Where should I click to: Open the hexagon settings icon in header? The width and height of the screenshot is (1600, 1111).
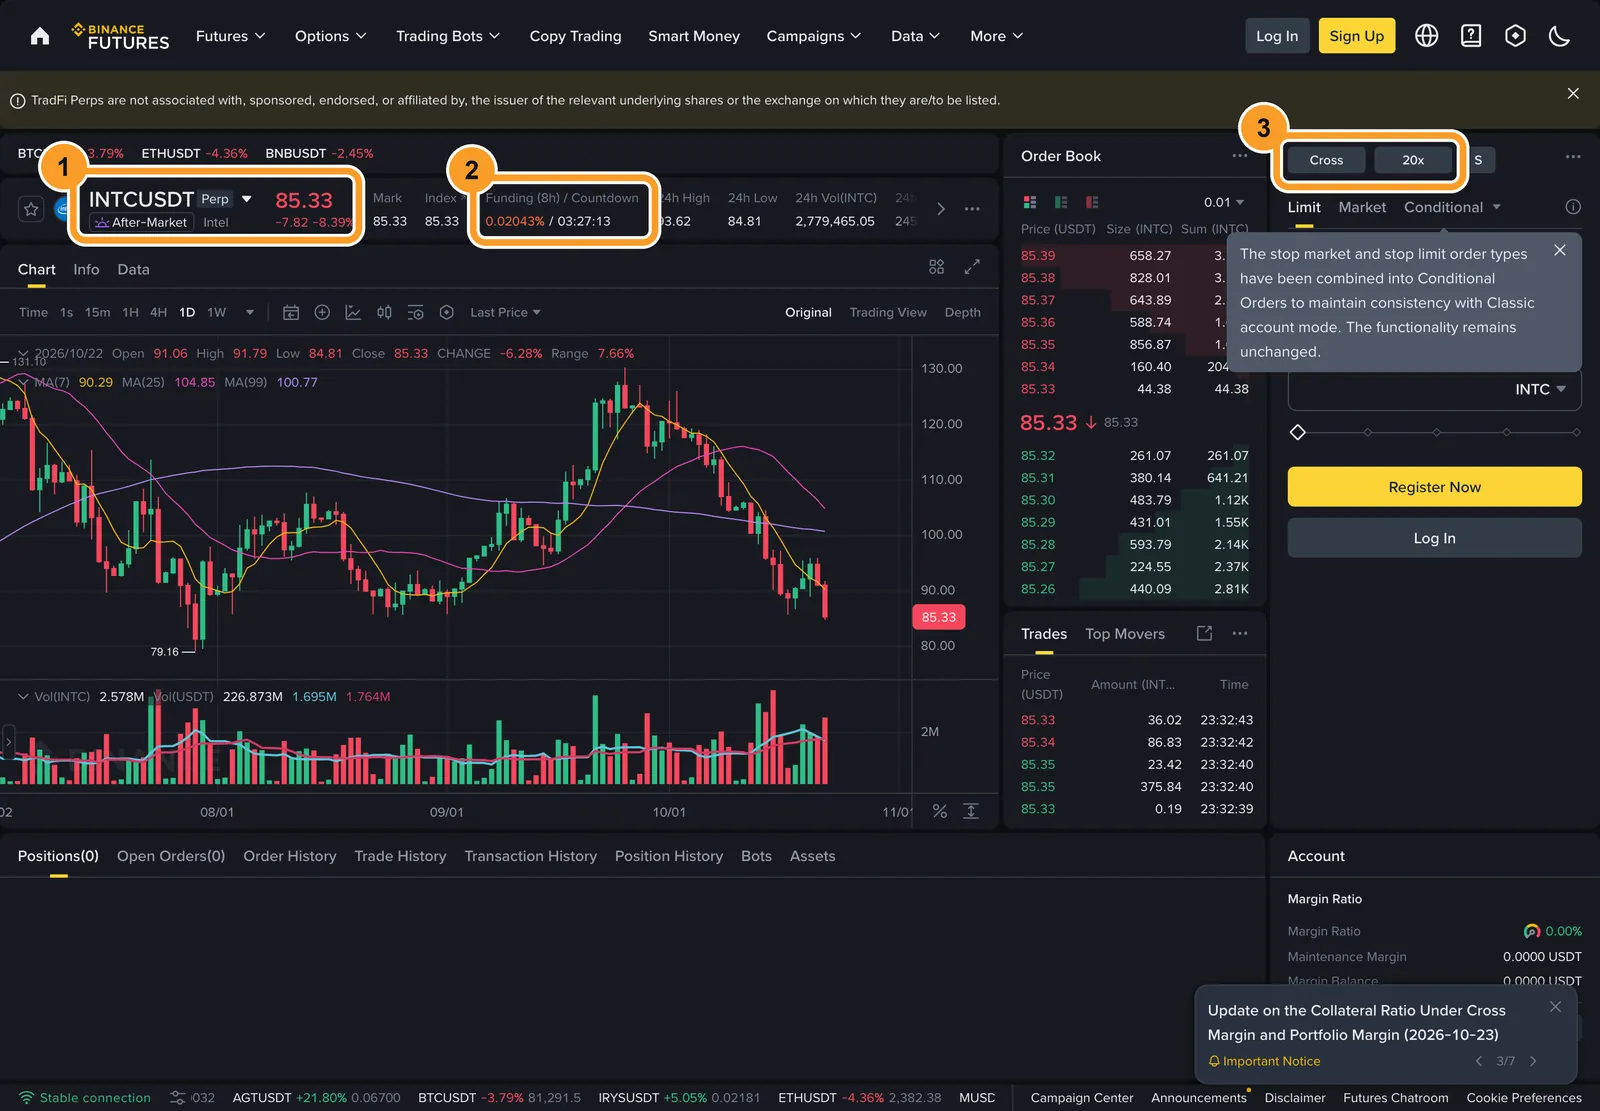[x=1516, y=36]
